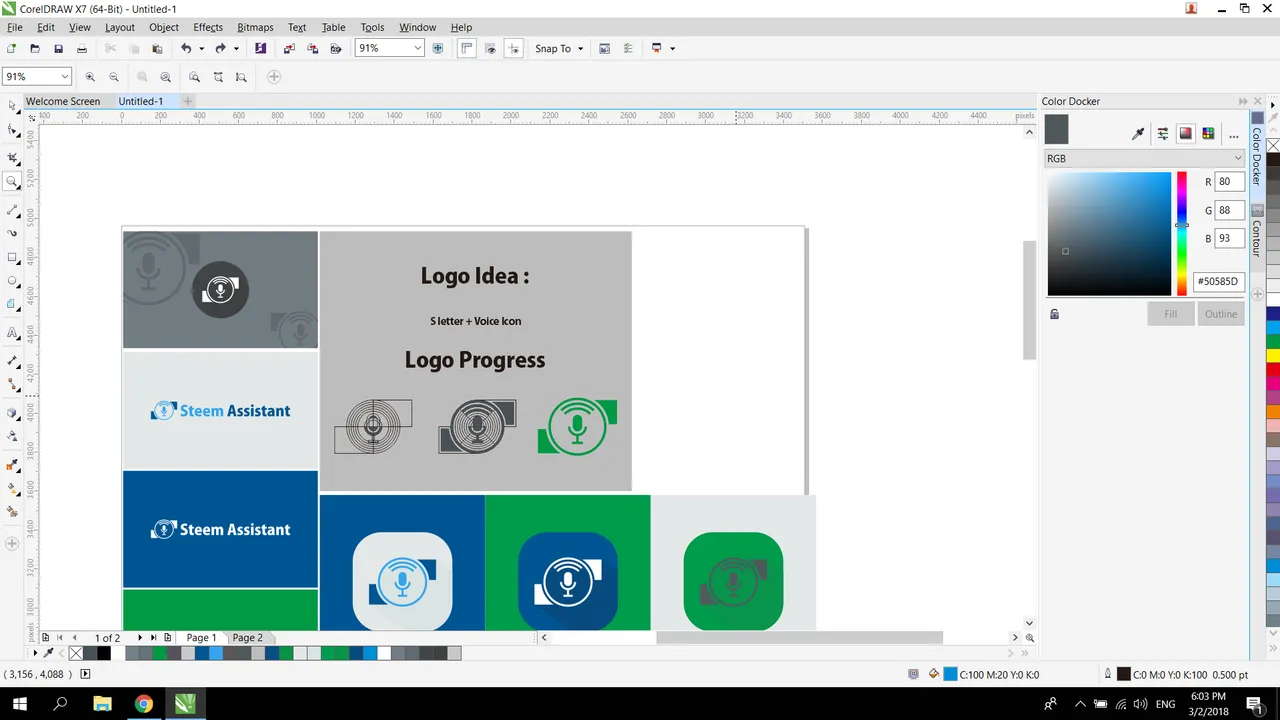Click the New document icon

pyautogui.click(x=11, y=48)
